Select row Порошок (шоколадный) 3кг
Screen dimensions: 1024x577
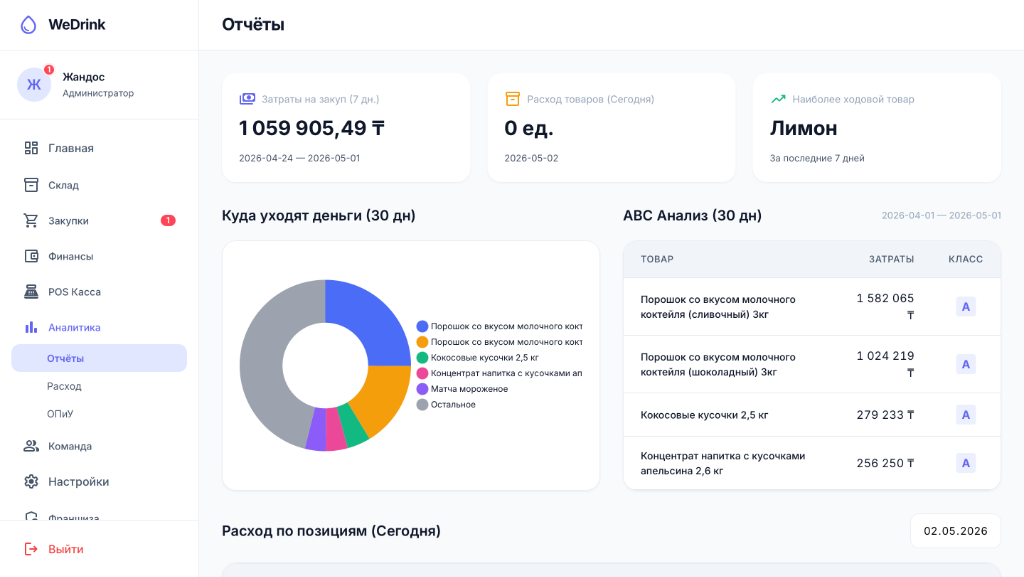pos(812,364)
